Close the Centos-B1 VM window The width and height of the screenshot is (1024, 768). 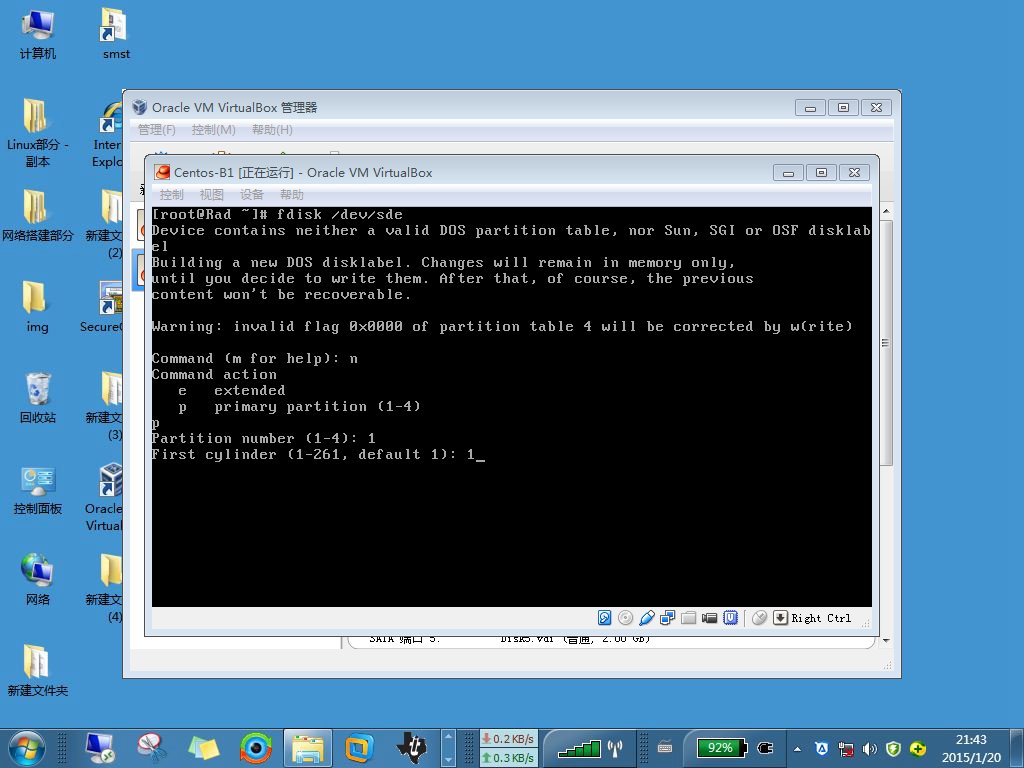854,172
